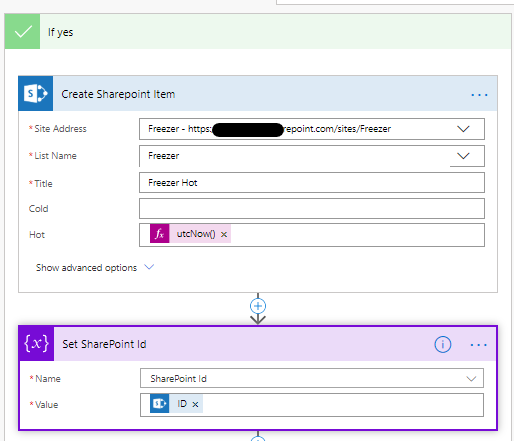Click the SharePoint icon on Create Sharepoint Item

pos(36,94)
